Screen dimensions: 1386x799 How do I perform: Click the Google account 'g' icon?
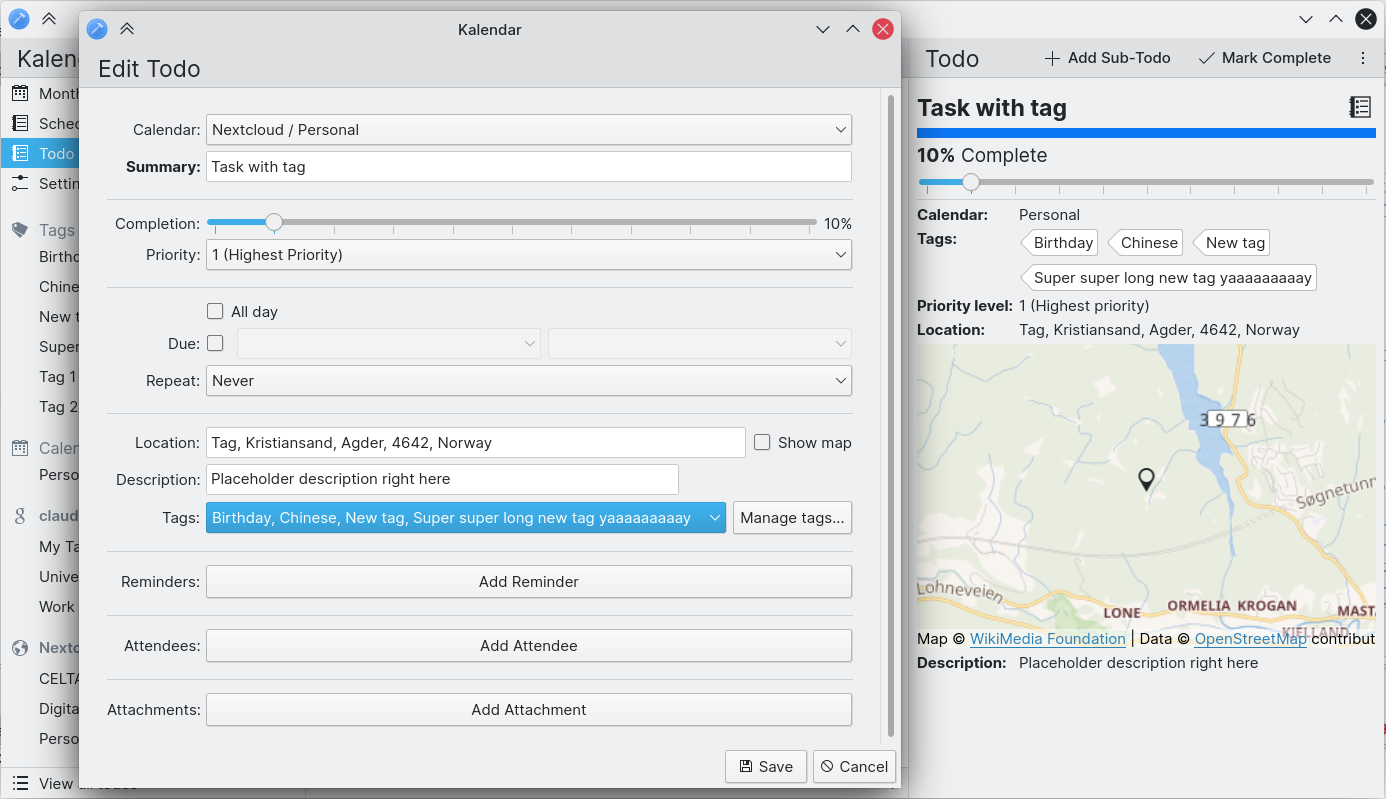(x=20, y=516)
